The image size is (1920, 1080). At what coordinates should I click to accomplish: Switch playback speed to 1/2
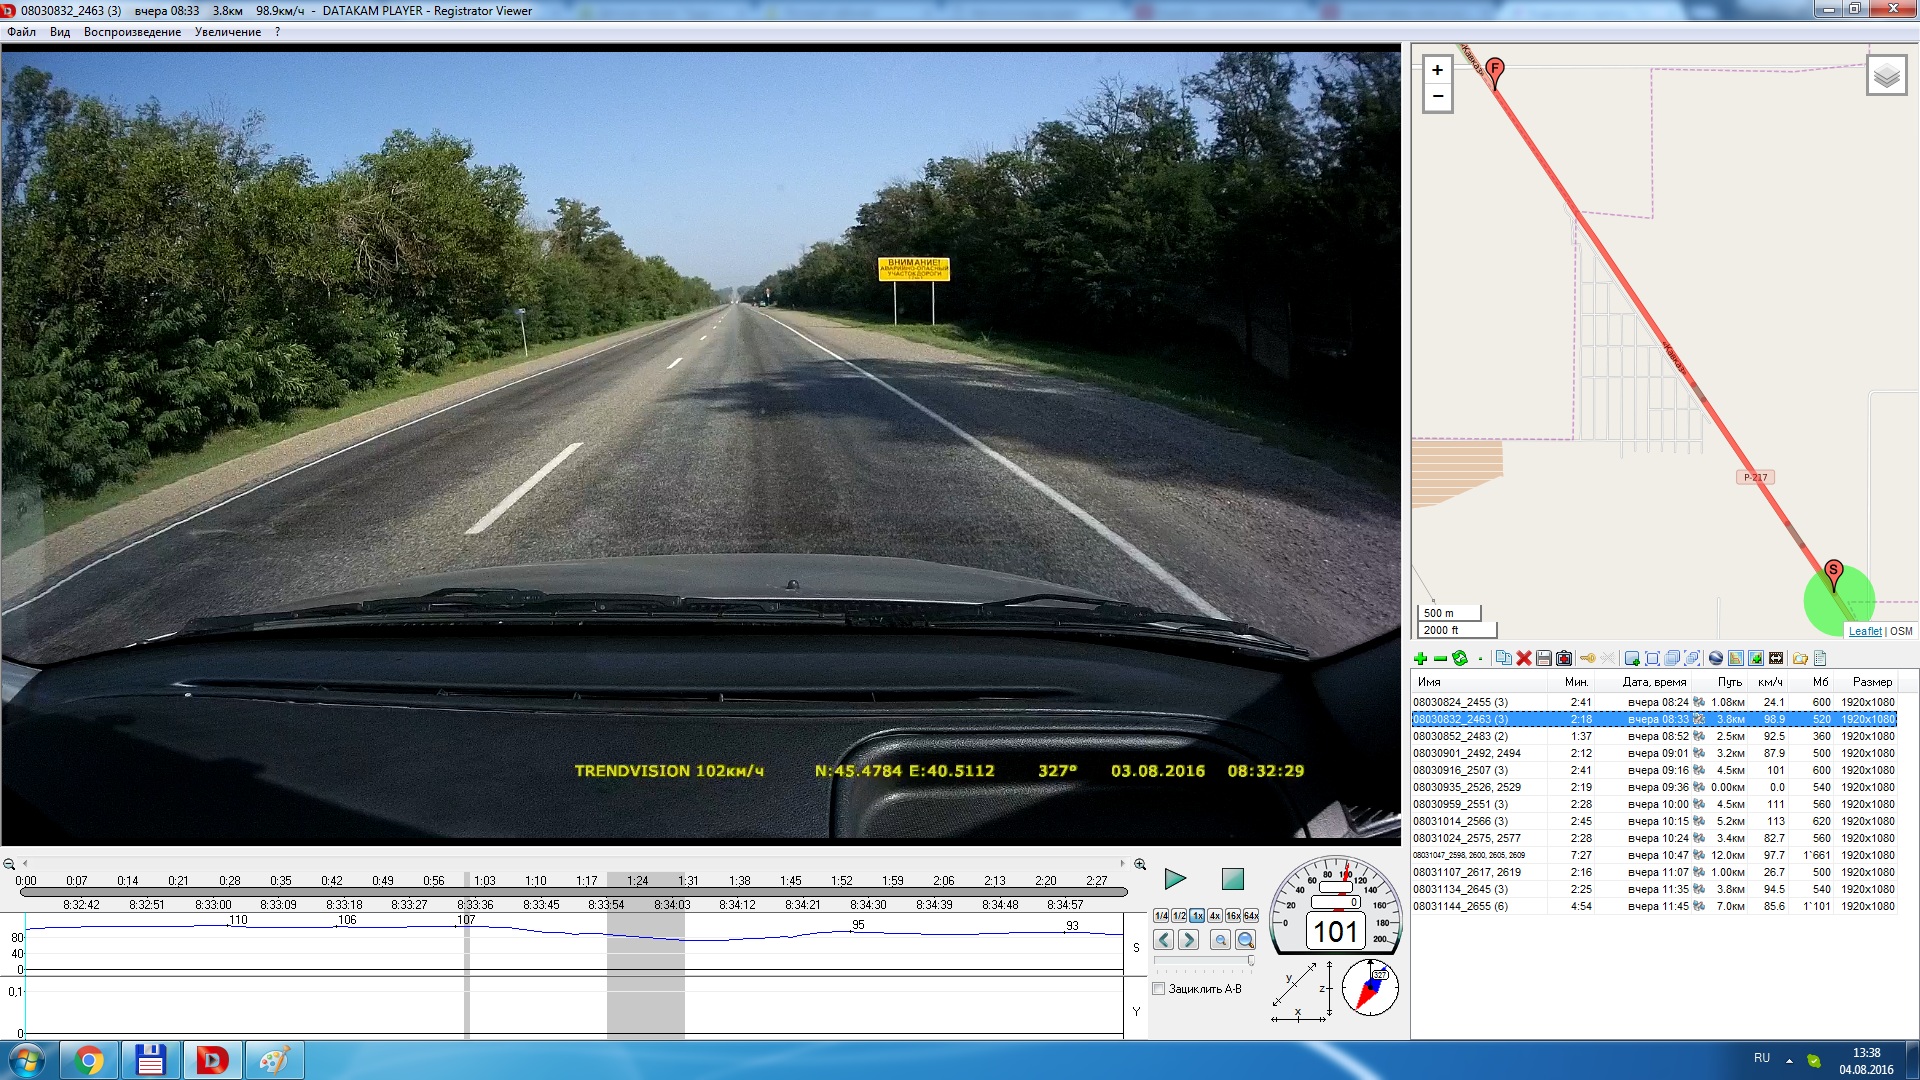point(1179,916)
